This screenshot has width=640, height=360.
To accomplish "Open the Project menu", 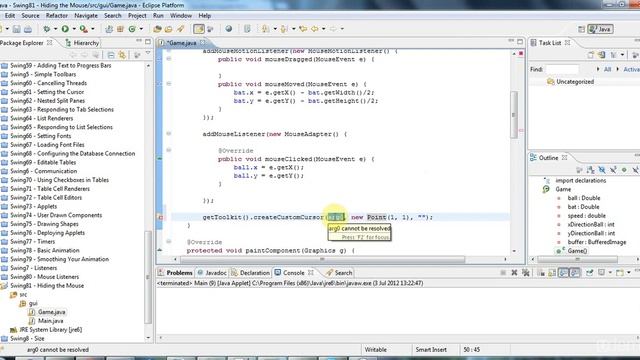I will coord(137,16).
